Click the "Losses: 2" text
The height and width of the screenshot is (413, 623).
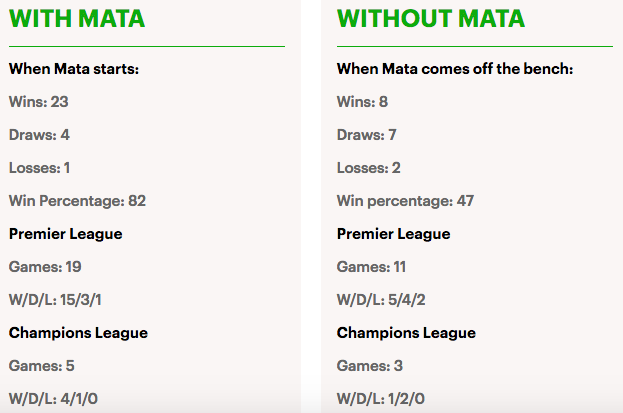tap(369, 168)
